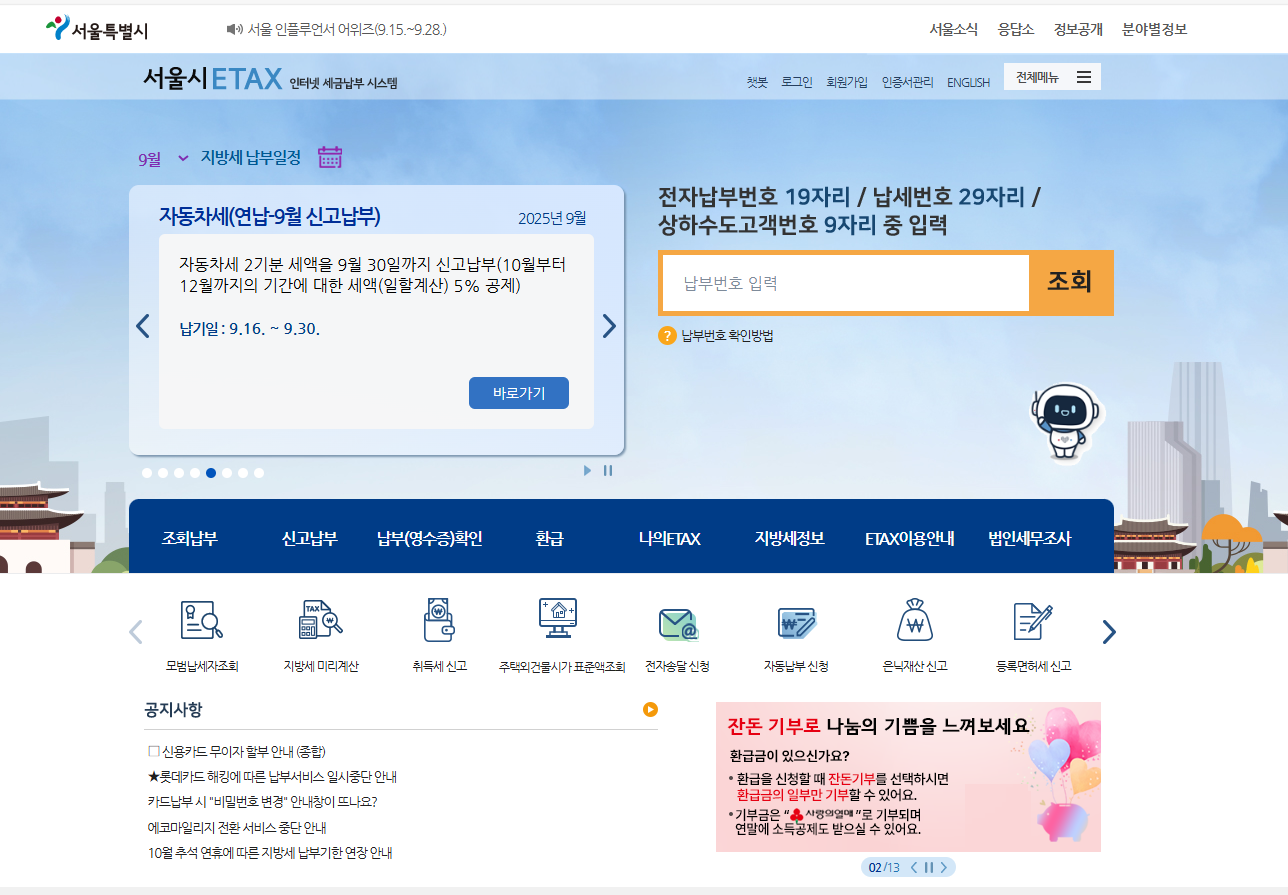
Task: Click the chatbot robot mascot
Action: 1066,423
